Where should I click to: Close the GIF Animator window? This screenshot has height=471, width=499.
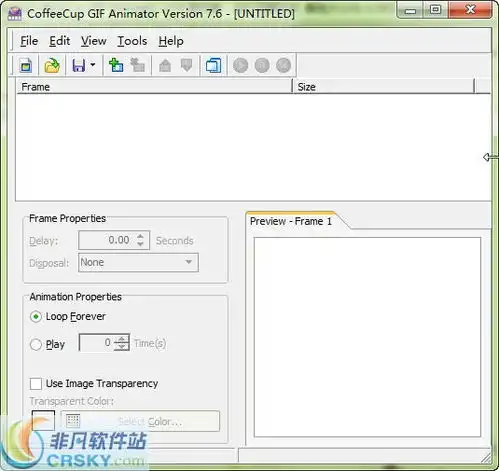[x=470, y=10]
